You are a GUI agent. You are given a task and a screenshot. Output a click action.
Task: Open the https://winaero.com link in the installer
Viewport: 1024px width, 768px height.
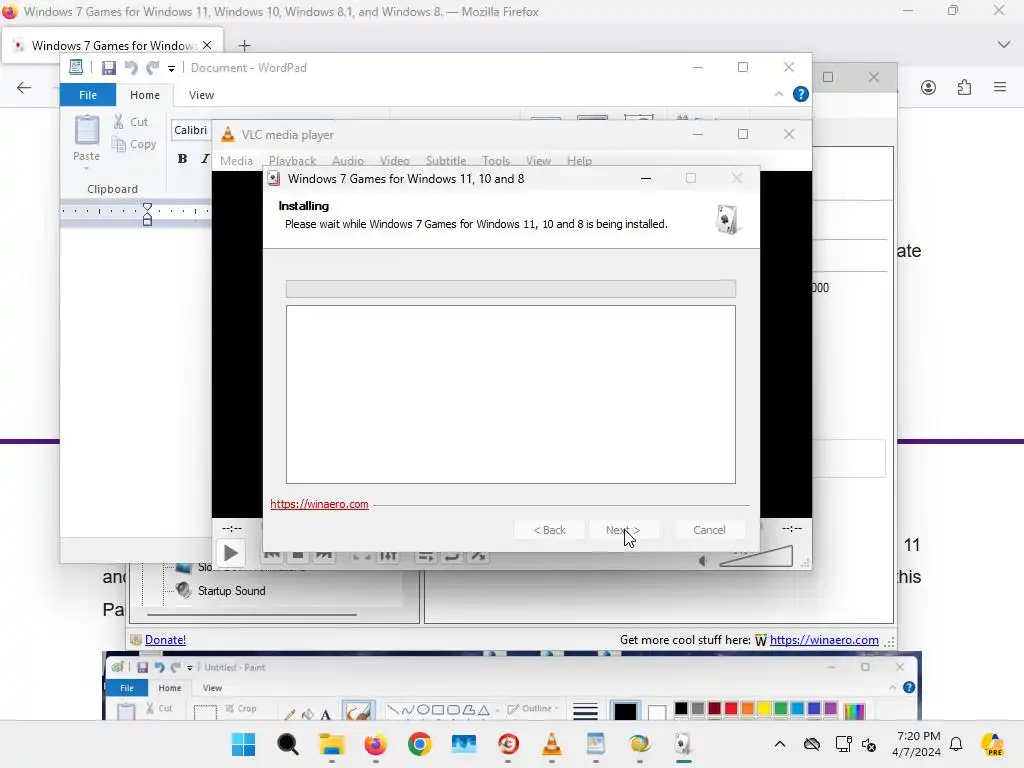coord(319,504)
